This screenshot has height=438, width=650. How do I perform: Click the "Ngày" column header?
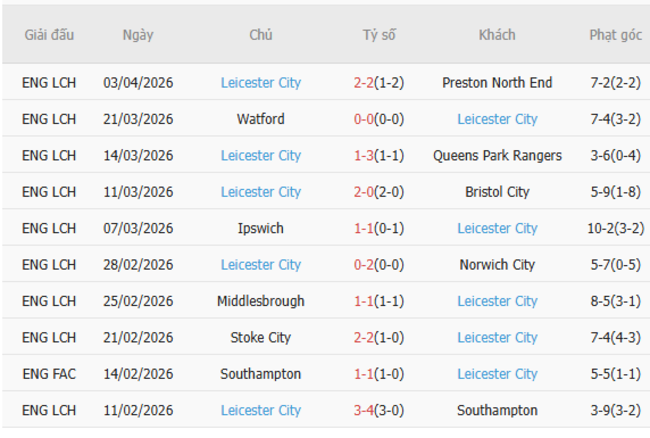tap(138, 35)
